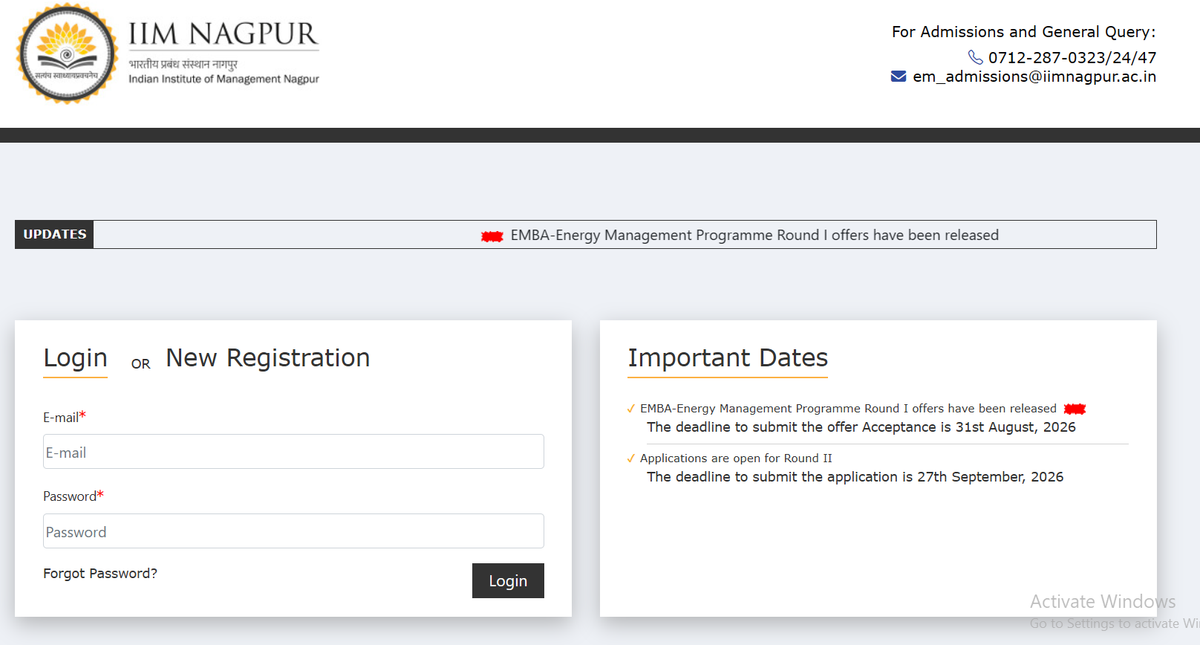1200x645 pixels.
Task: Click the 'OR' text between Login and New Registration
Action: tap(141, 364)
